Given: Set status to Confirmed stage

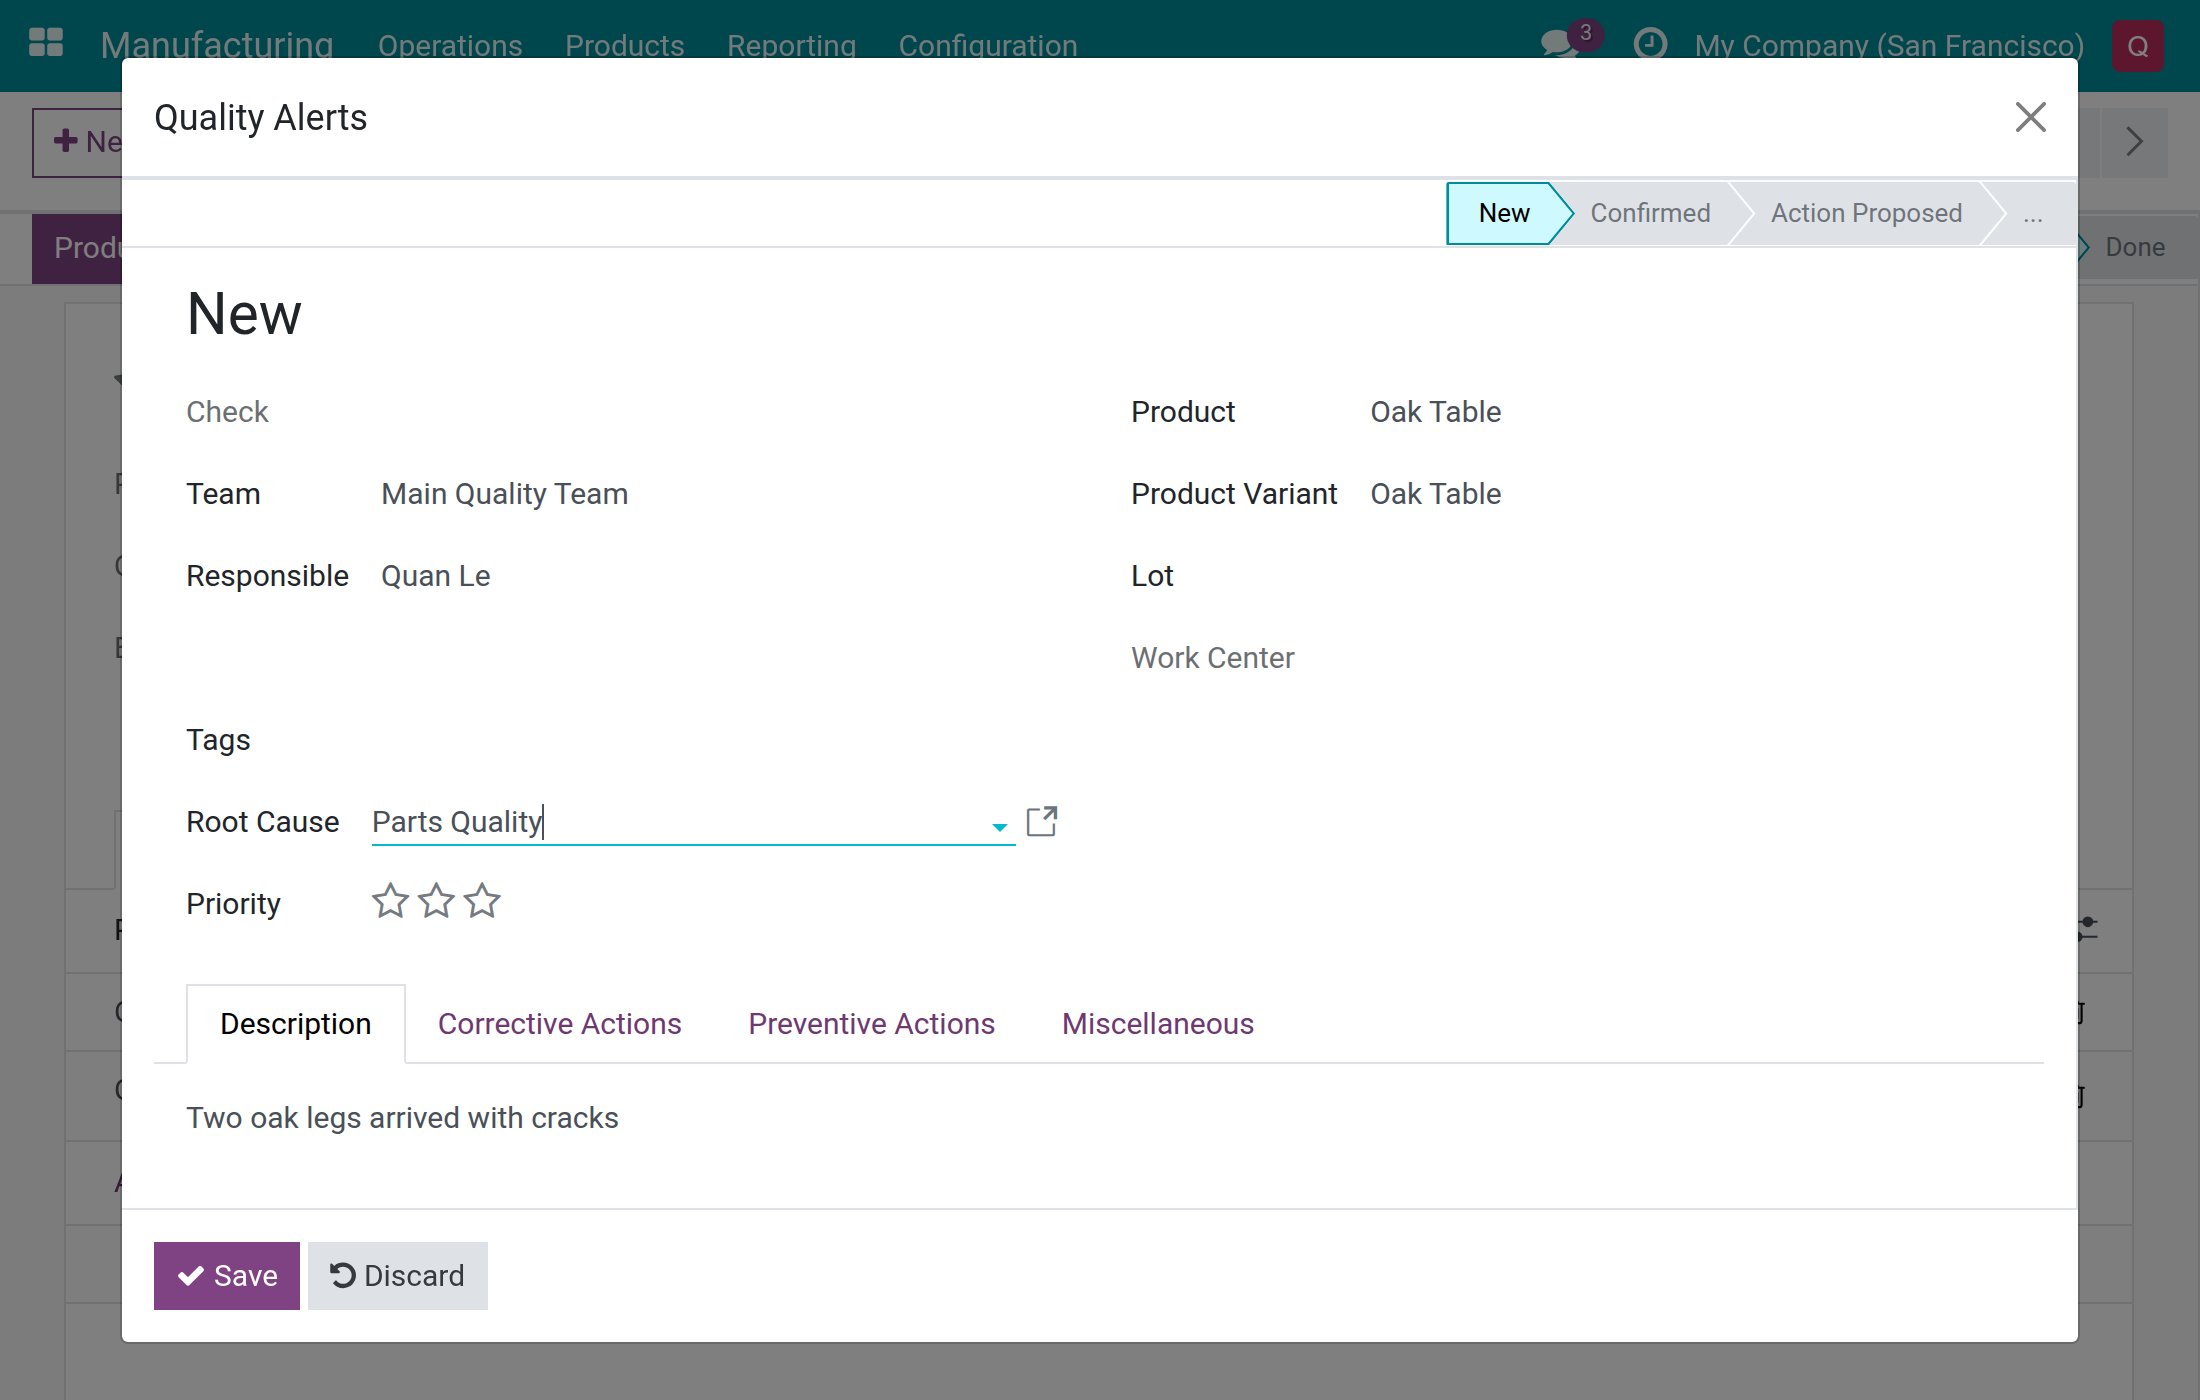Looking at the screenshot, I should pyautogui.click(x=1650, y=214).
